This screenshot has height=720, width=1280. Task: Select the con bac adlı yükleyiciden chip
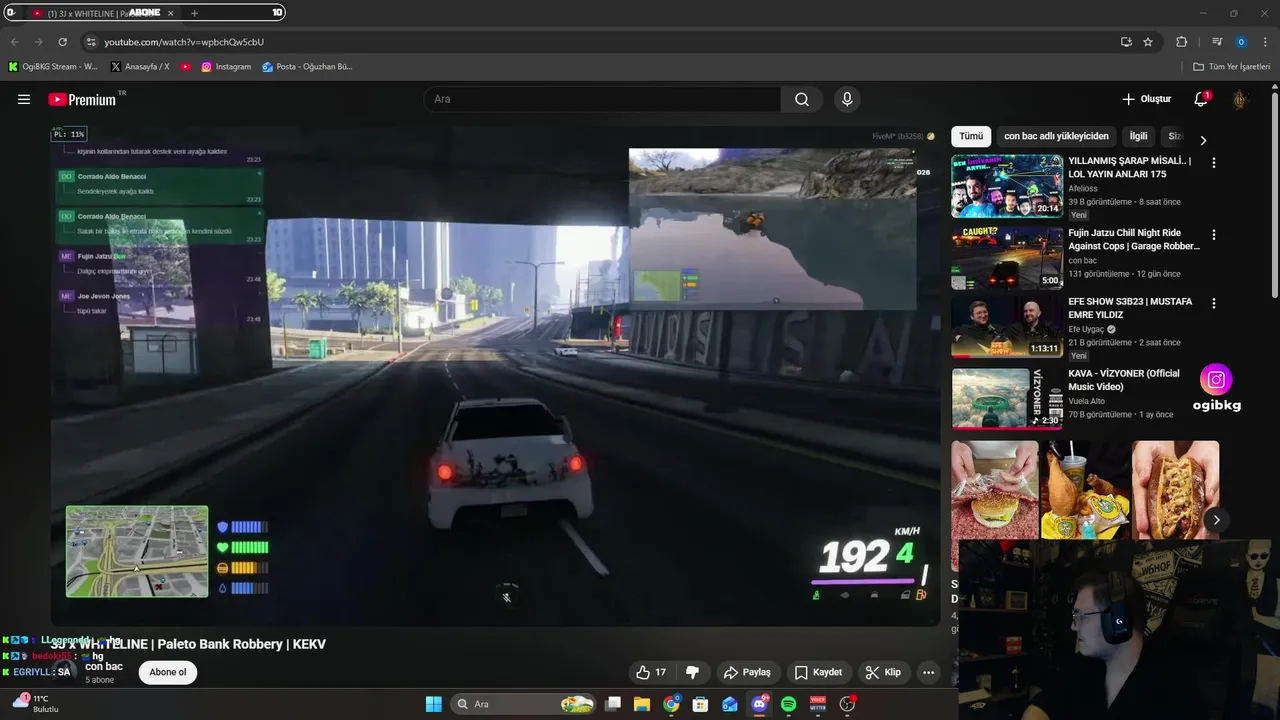[x=1056, y=136]
